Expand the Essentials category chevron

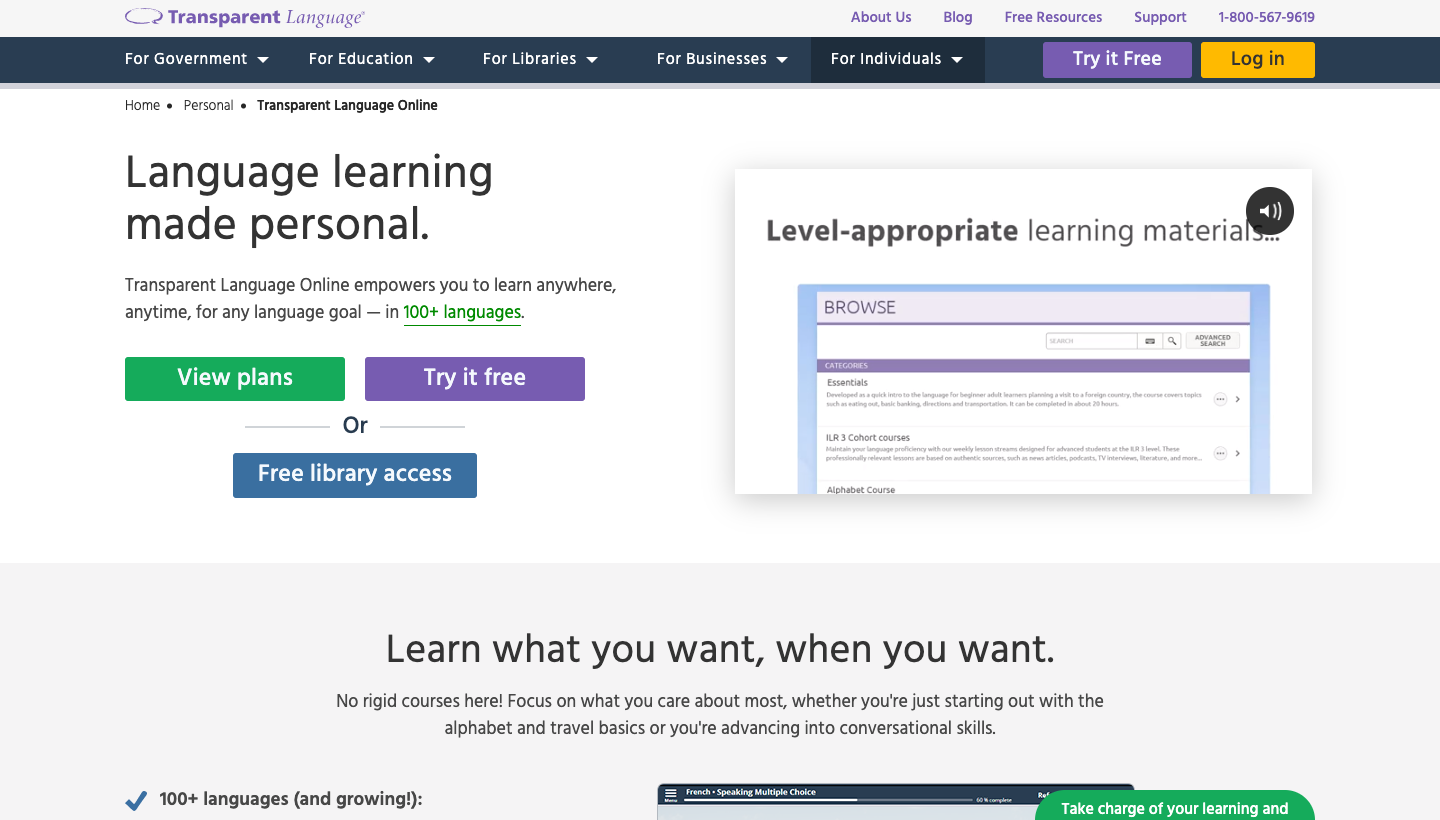[x=1238, y=399]
